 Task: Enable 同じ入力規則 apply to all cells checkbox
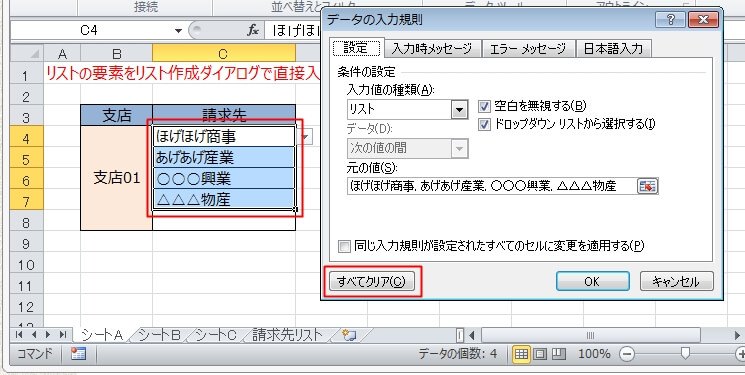(x=344, y=246)
